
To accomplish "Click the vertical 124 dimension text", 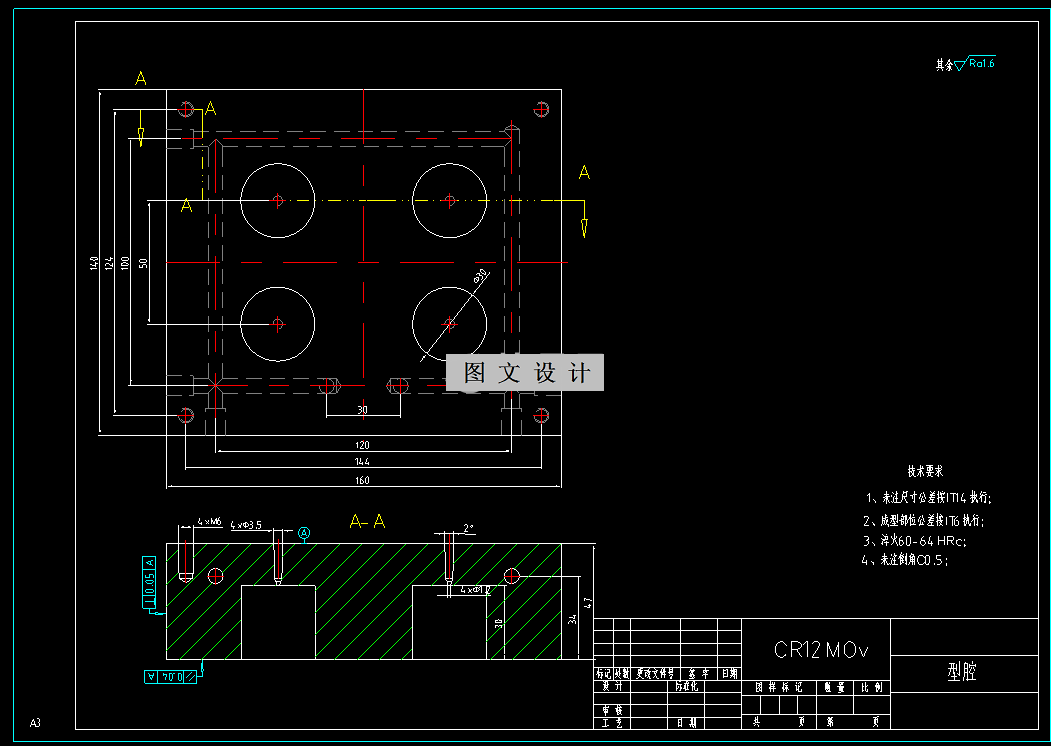I will [x=109, y=262].
